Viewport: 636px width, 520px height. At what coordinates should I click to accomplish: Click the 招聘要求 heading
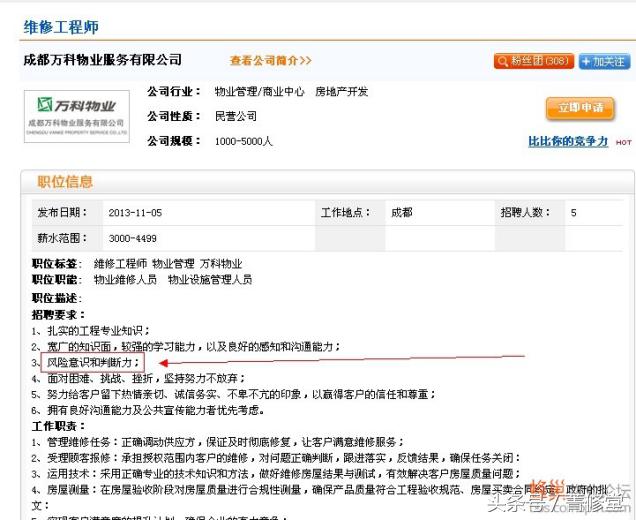59,315
